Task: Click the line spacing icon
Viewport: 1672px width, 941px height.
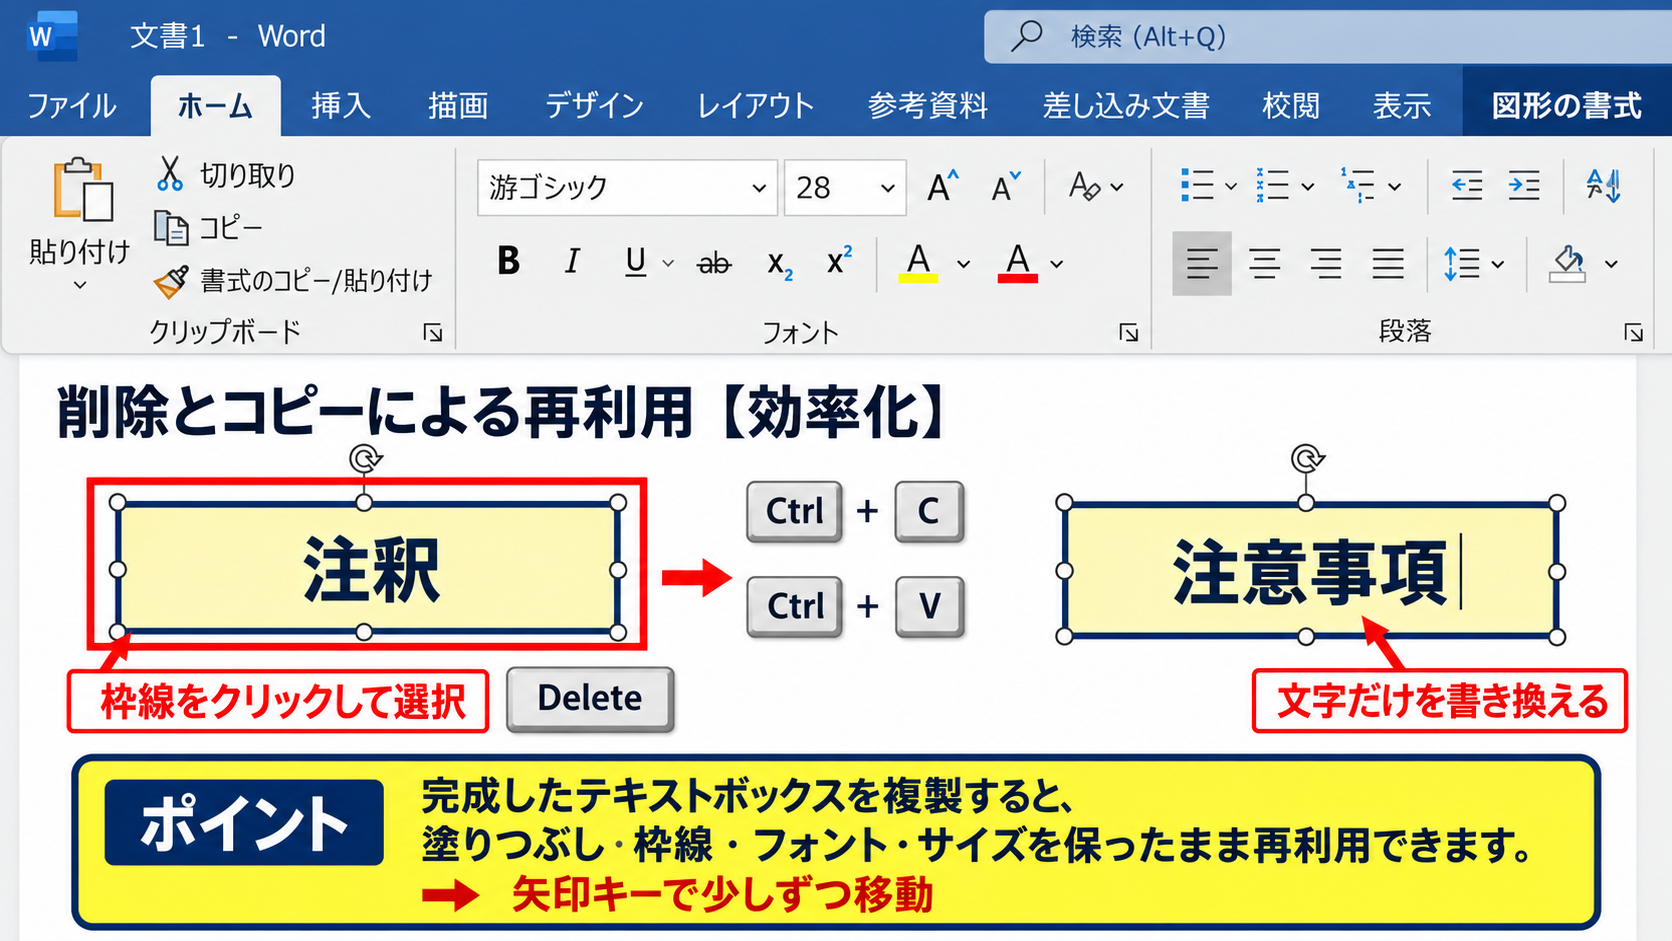Action: tap(1462, 264)
